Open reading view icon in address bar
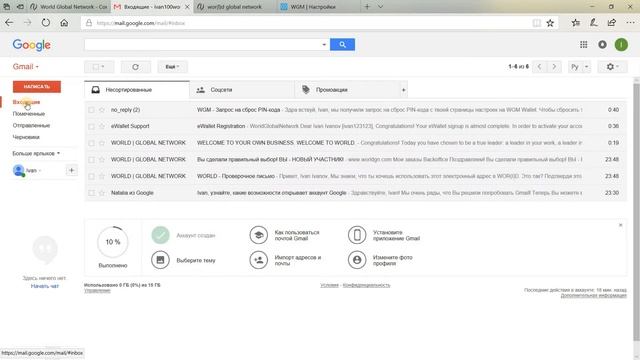640x360 pixels. point(537,23)
